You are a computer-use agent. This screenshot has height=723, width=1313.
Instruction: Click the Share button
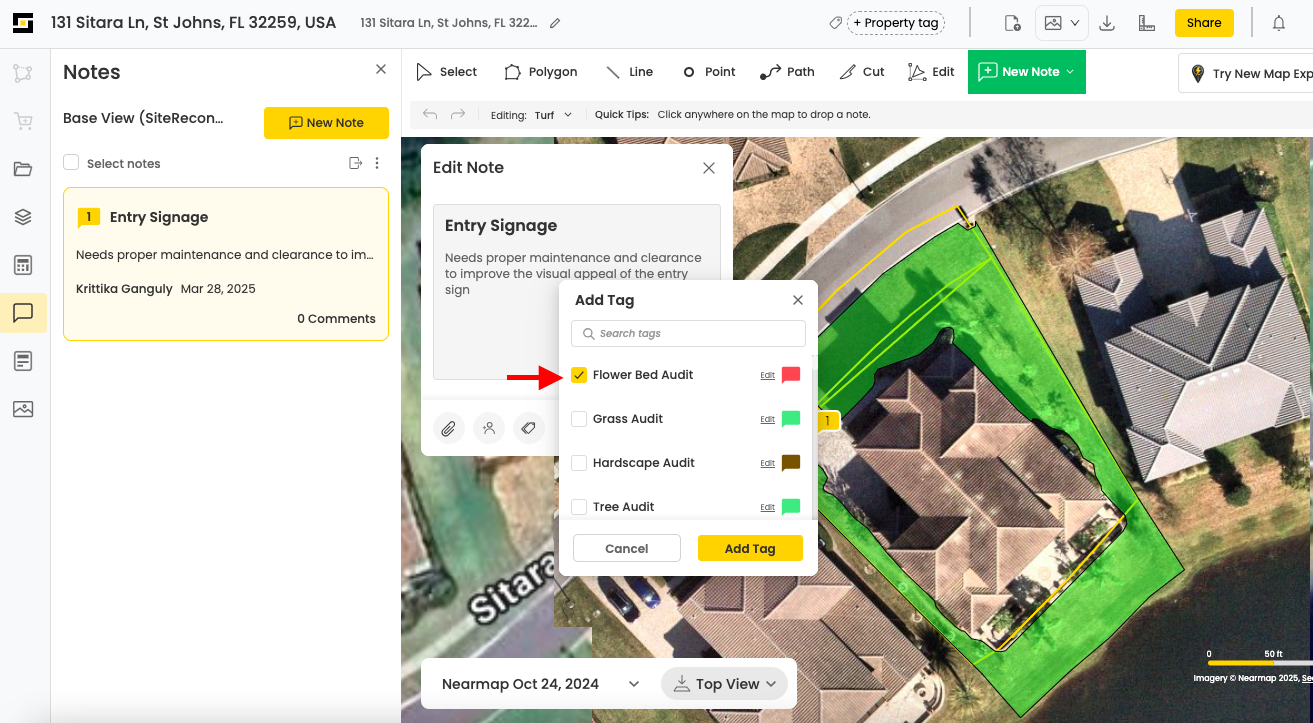[1204, 23]
